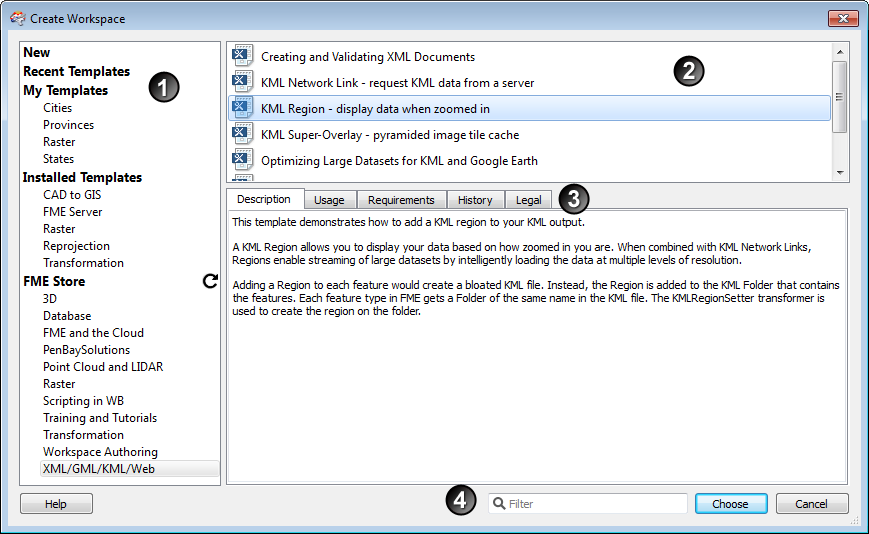
Task: Select Raster under FME Store
Action: click(x=59, y=384)
